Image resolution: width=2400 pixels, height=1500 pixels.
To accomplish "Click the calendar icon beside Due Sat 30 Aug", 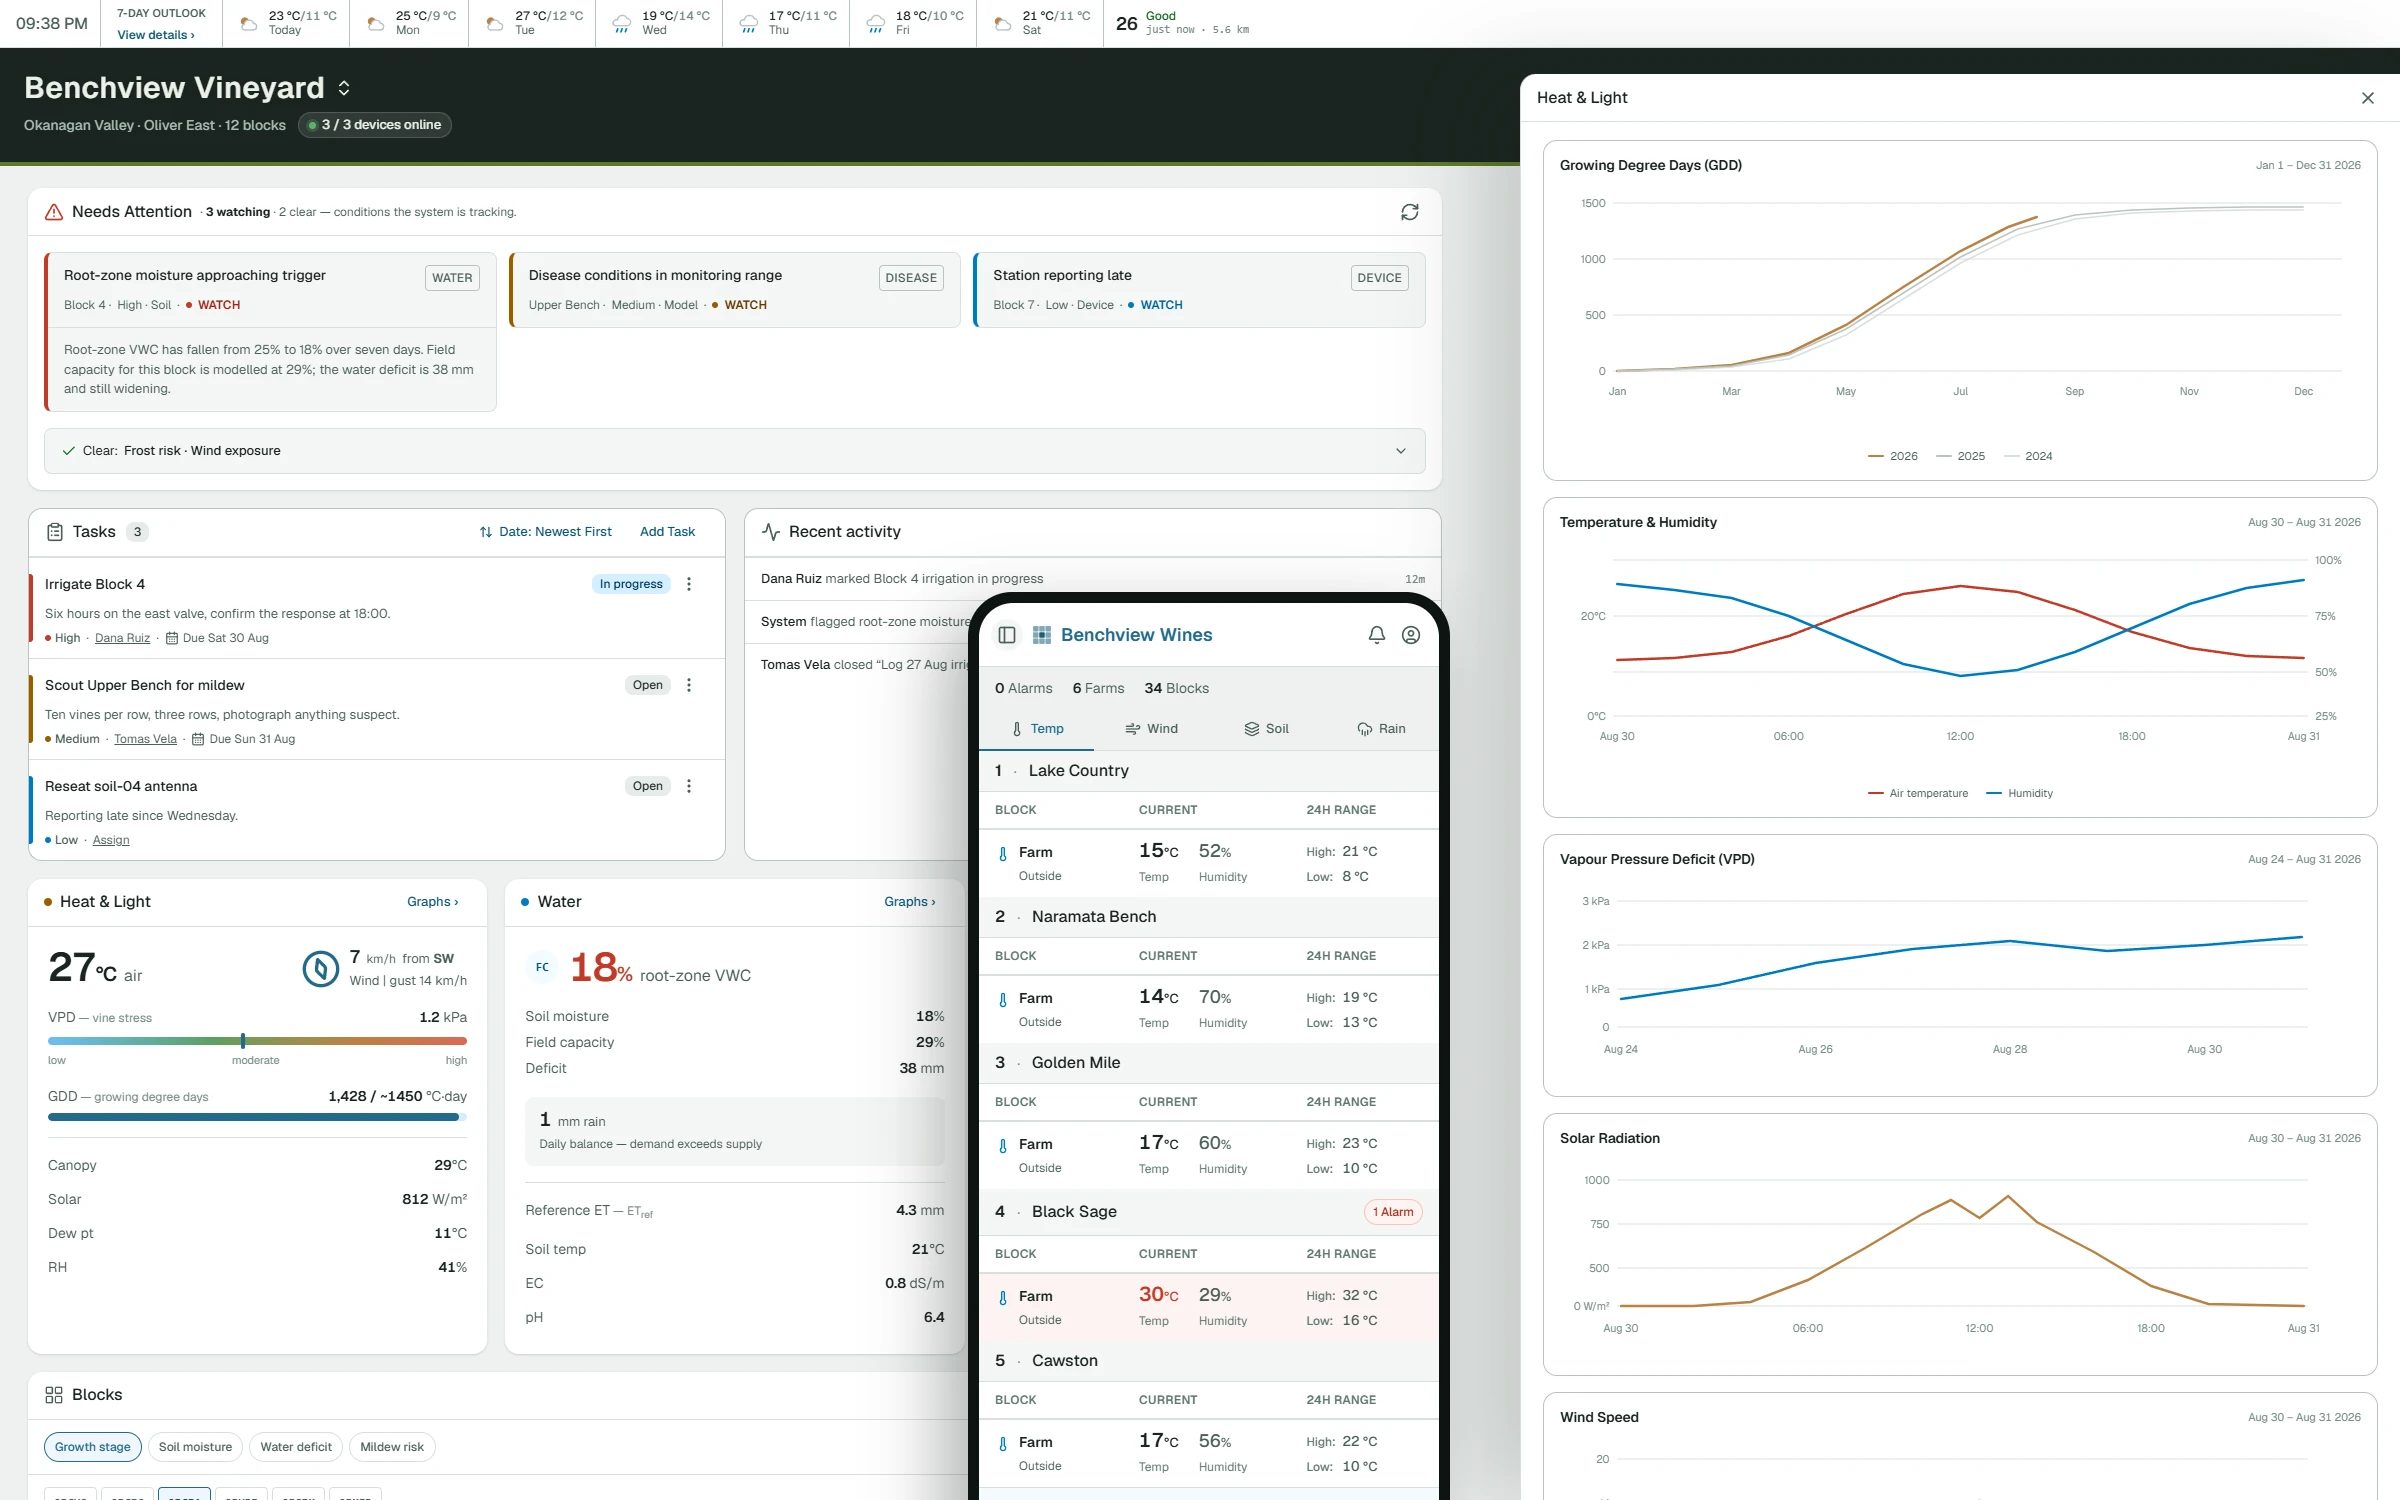I will (x=172, y=638).
